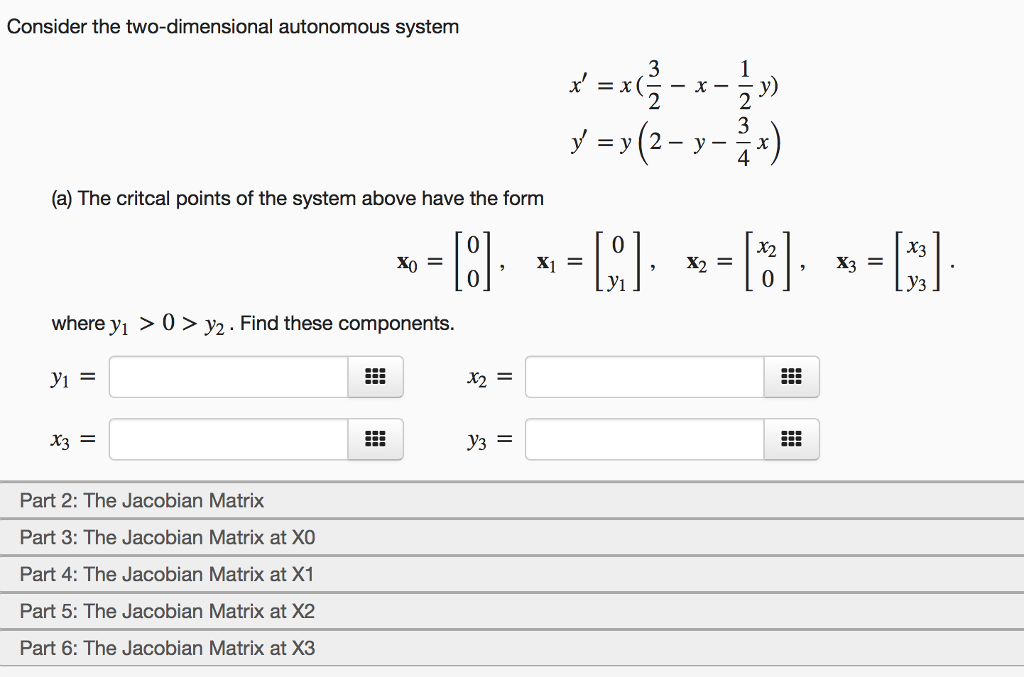Open the equation editor beside x3
This screenshot has width=1024, height=677.
374,439
